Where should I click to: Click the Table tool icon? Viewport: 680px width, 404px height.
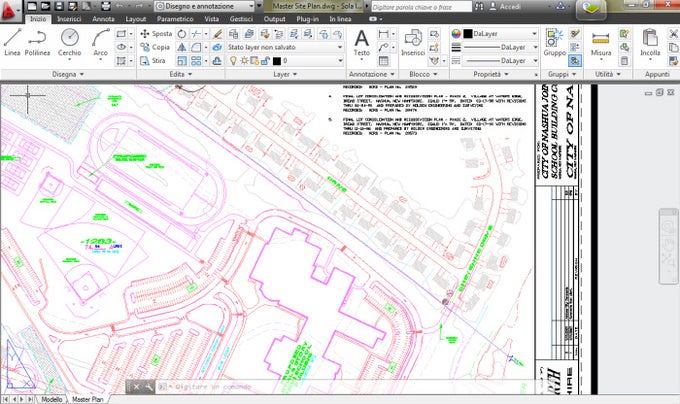(x=383, y=61)
